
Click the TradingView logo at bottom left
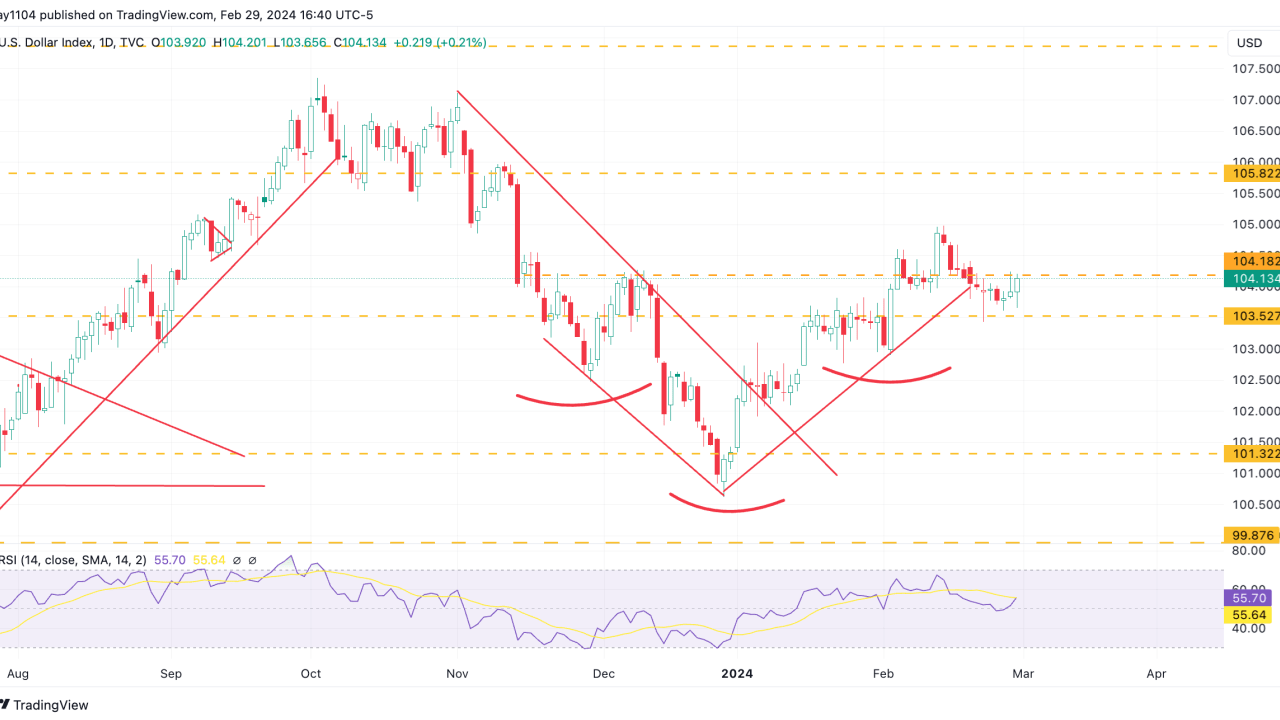(x=44, y=705)
